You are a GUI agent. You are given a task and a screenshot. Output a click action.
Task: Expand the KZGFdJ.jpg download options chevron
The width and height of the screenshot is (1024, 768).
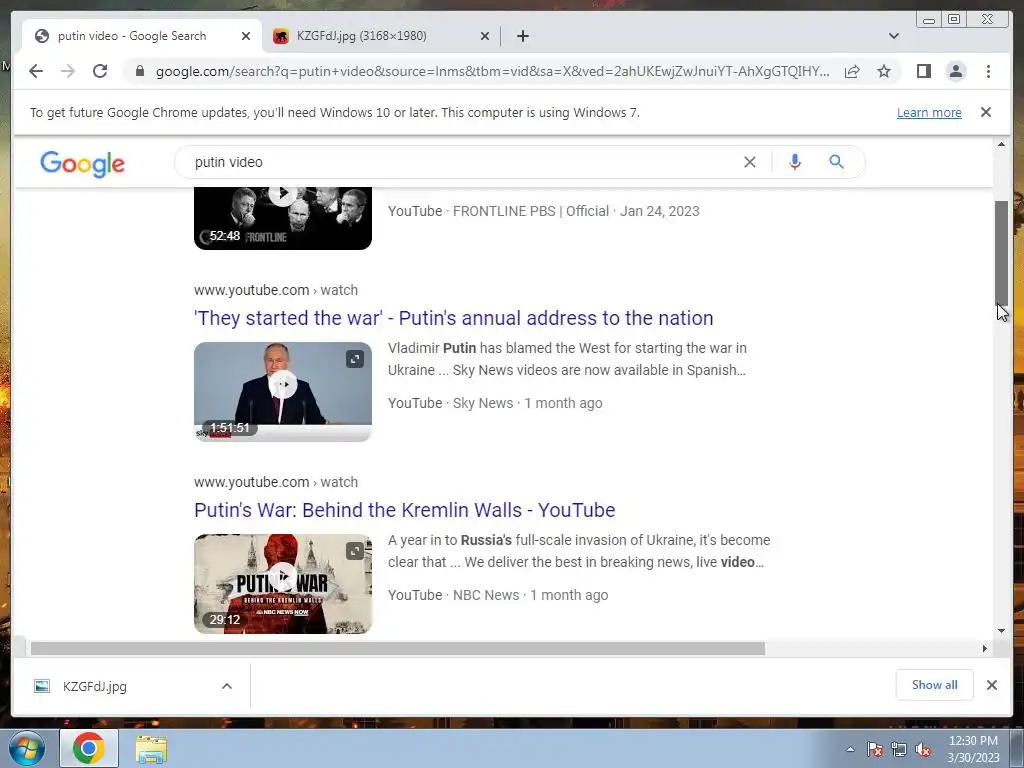click(227, 686)
